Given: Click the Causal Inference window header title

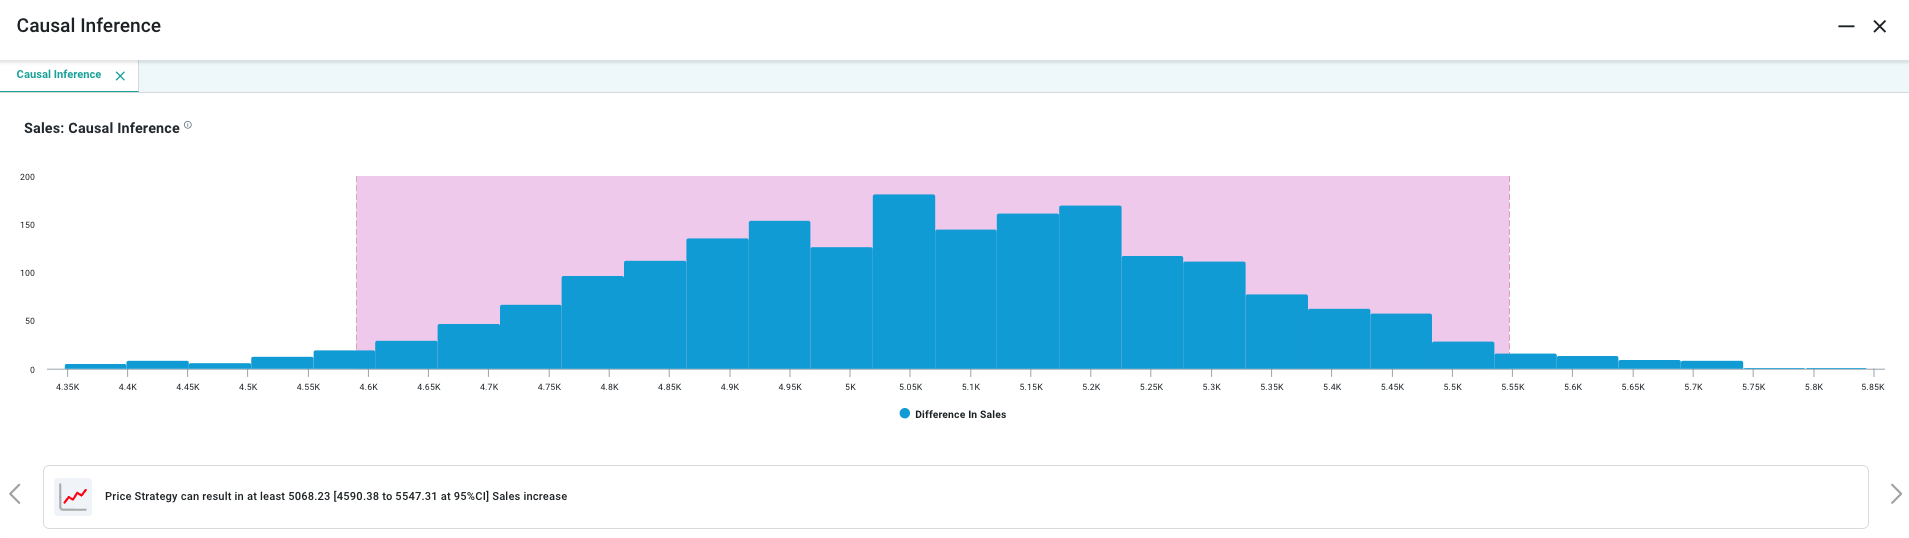Looking at the screenshot, I should [x=89, y=26].
